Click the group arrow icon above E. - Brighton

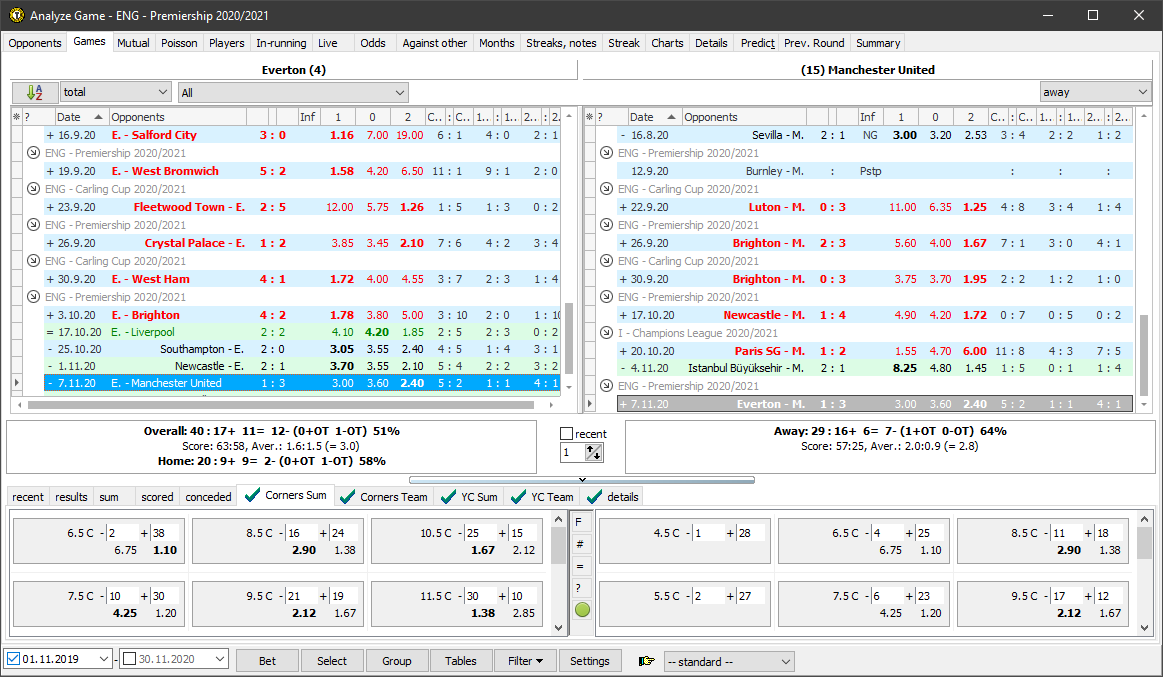[x=32, y=297]
